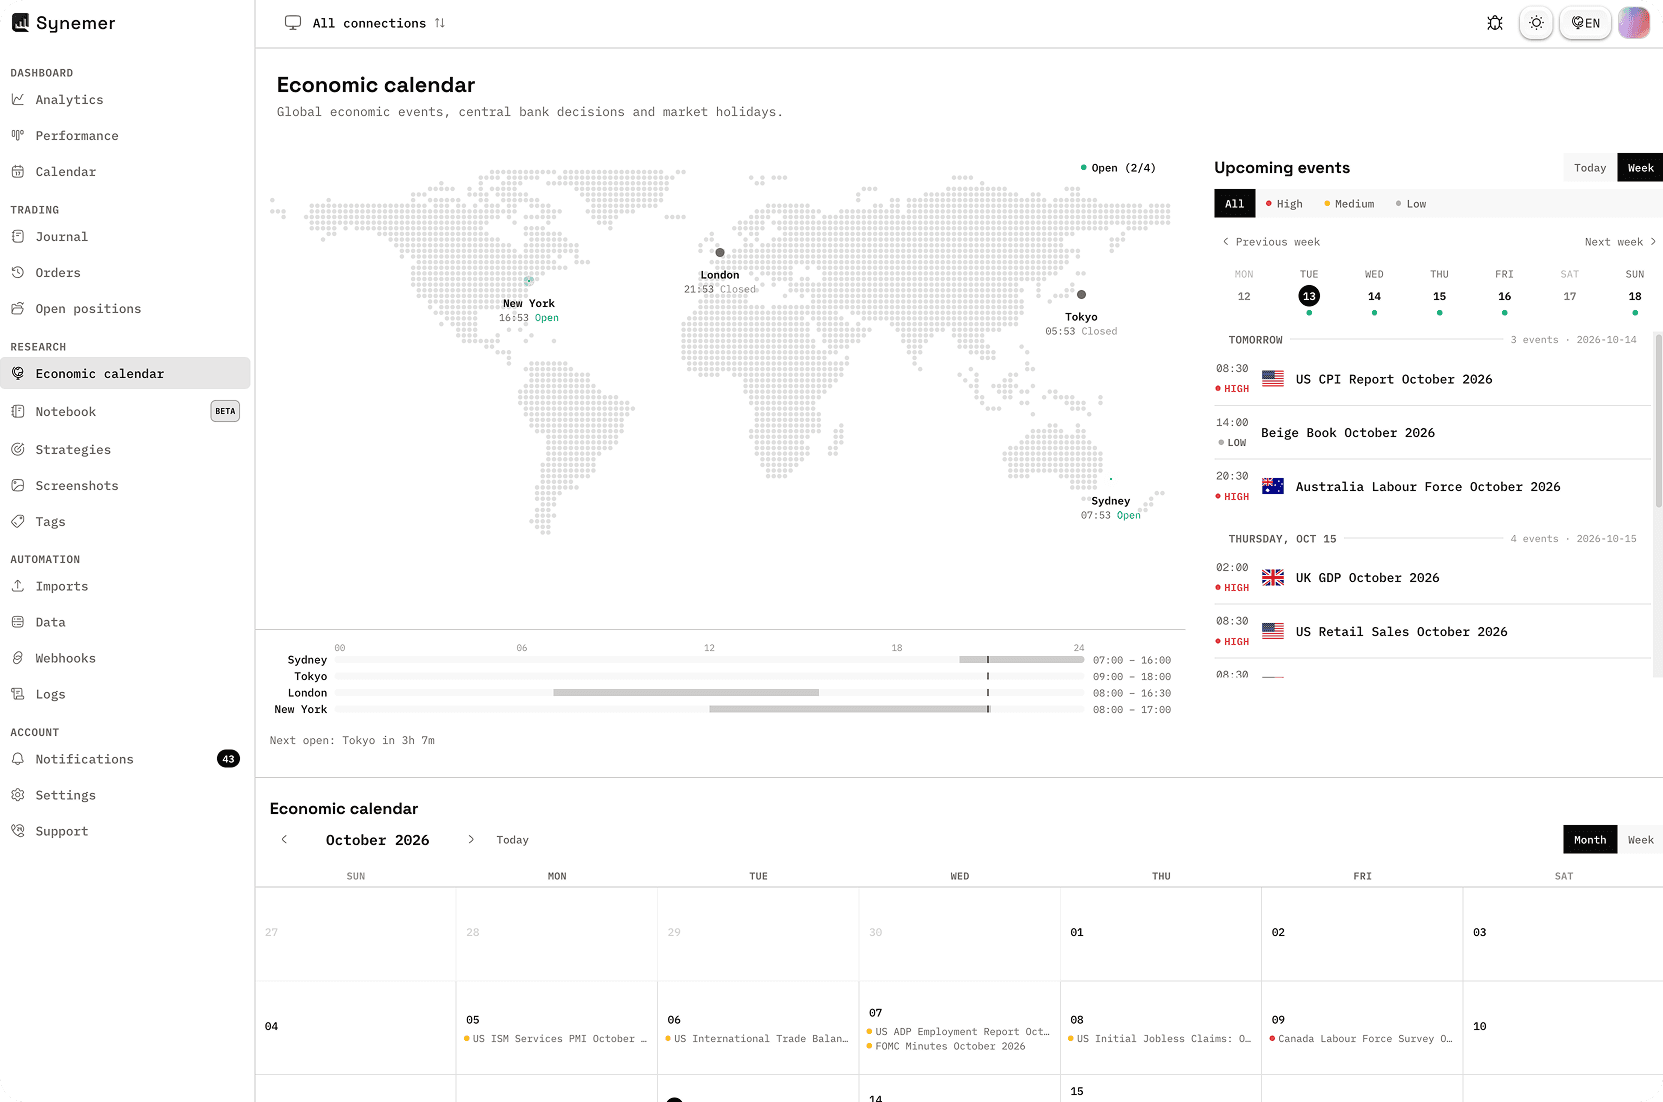The height and width of the screenshot is (1102, 1663).
Task: Open the Analytics sidebar icon
Action: [x=18, y=99]
